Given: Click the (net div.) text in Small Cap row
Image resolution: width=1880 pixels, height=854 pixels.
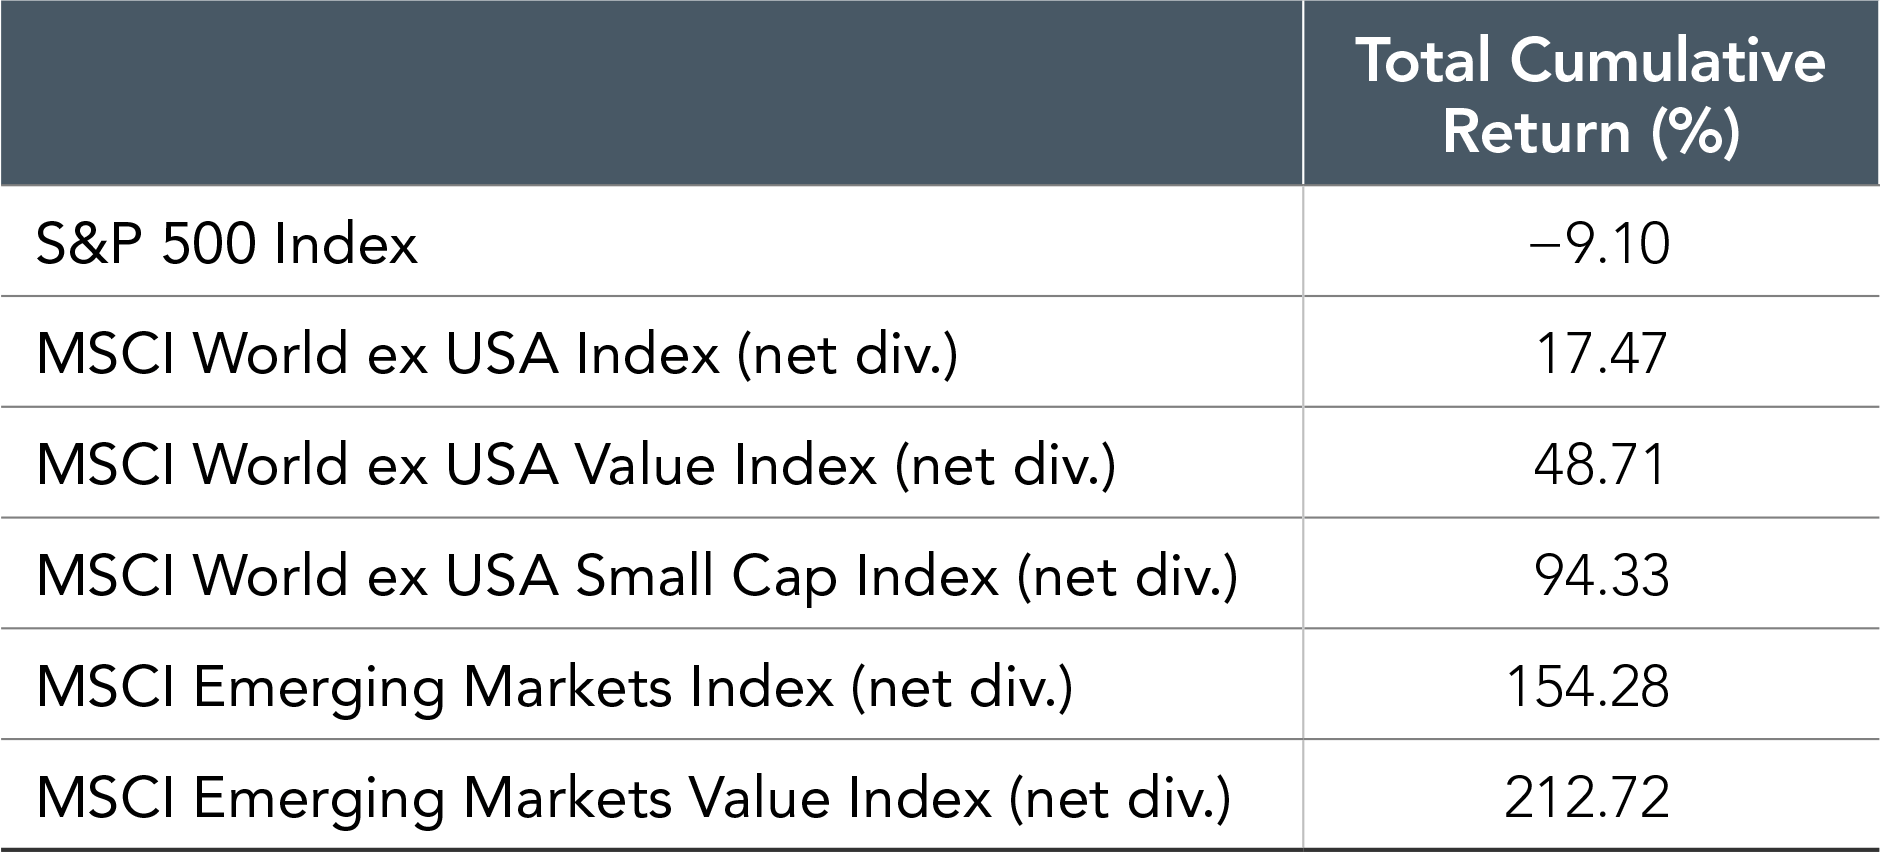Looking at the screenshot, I should pyautogui.click(x=1128, y=577).
